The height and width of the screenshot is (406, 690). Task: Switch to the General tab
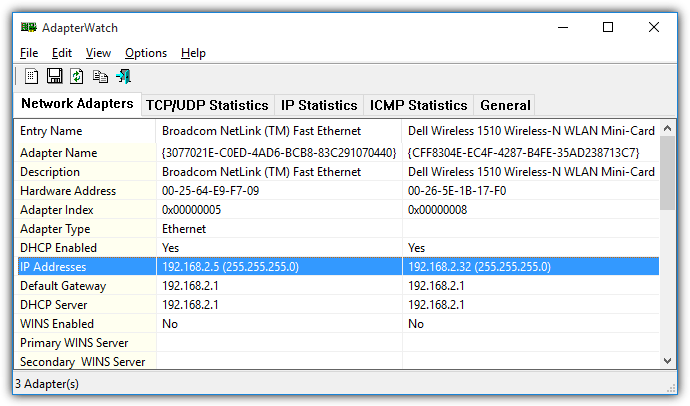click(505, 106)
